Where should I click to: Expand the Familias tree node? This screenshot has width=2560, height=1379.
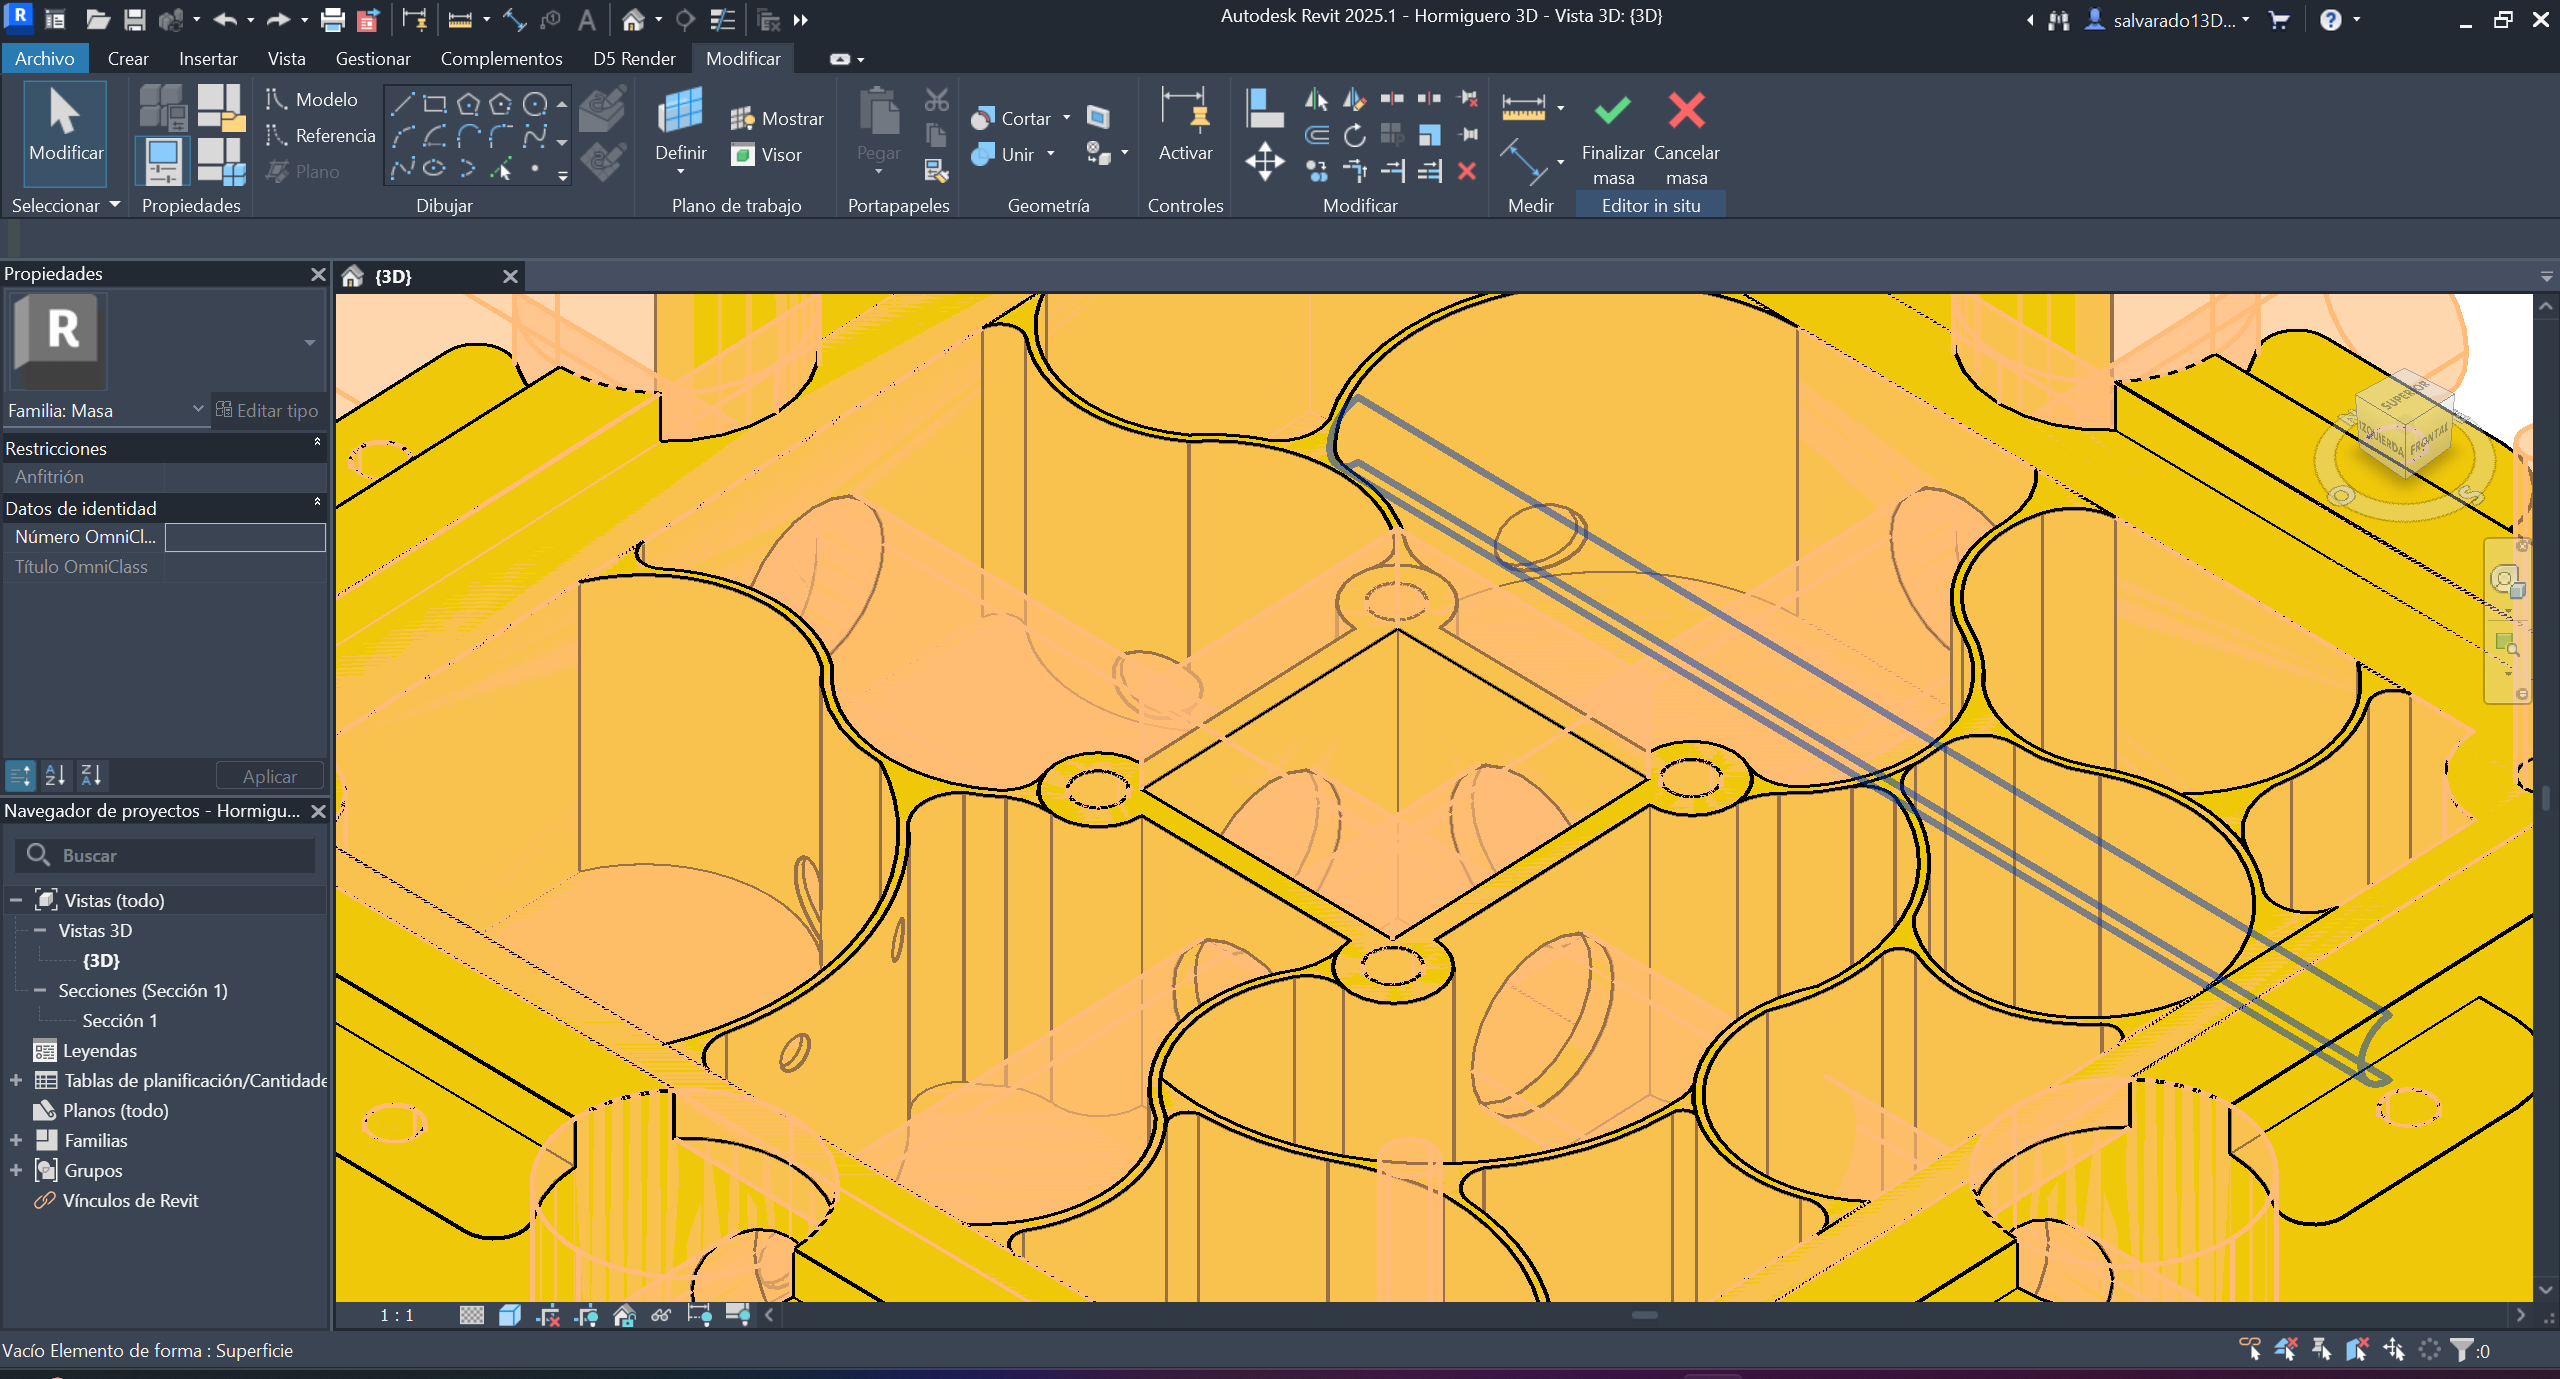coord(16,1140)
